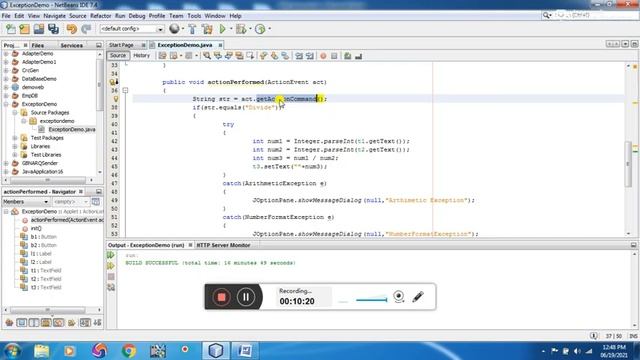Screen dimensions: 640x360
Task: Click the Build Project hammer icon
Action: [x=192, y=29]
